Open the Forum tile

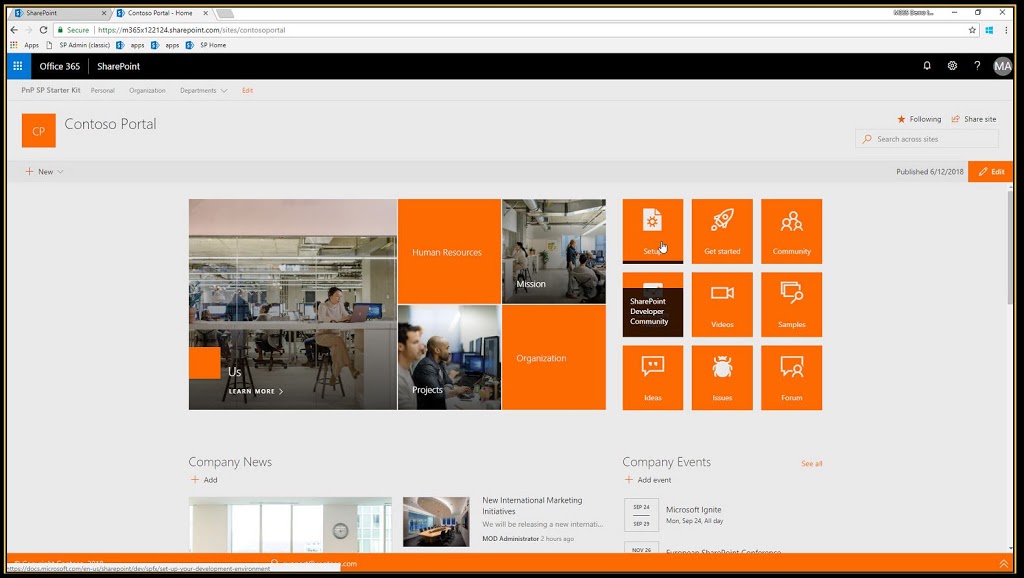tap(792, 377)
